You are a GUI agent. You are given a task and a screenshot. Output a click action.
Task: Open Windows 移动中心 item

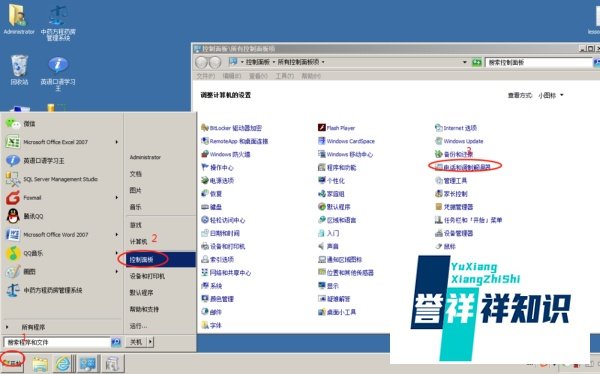[x=346, y=154]
